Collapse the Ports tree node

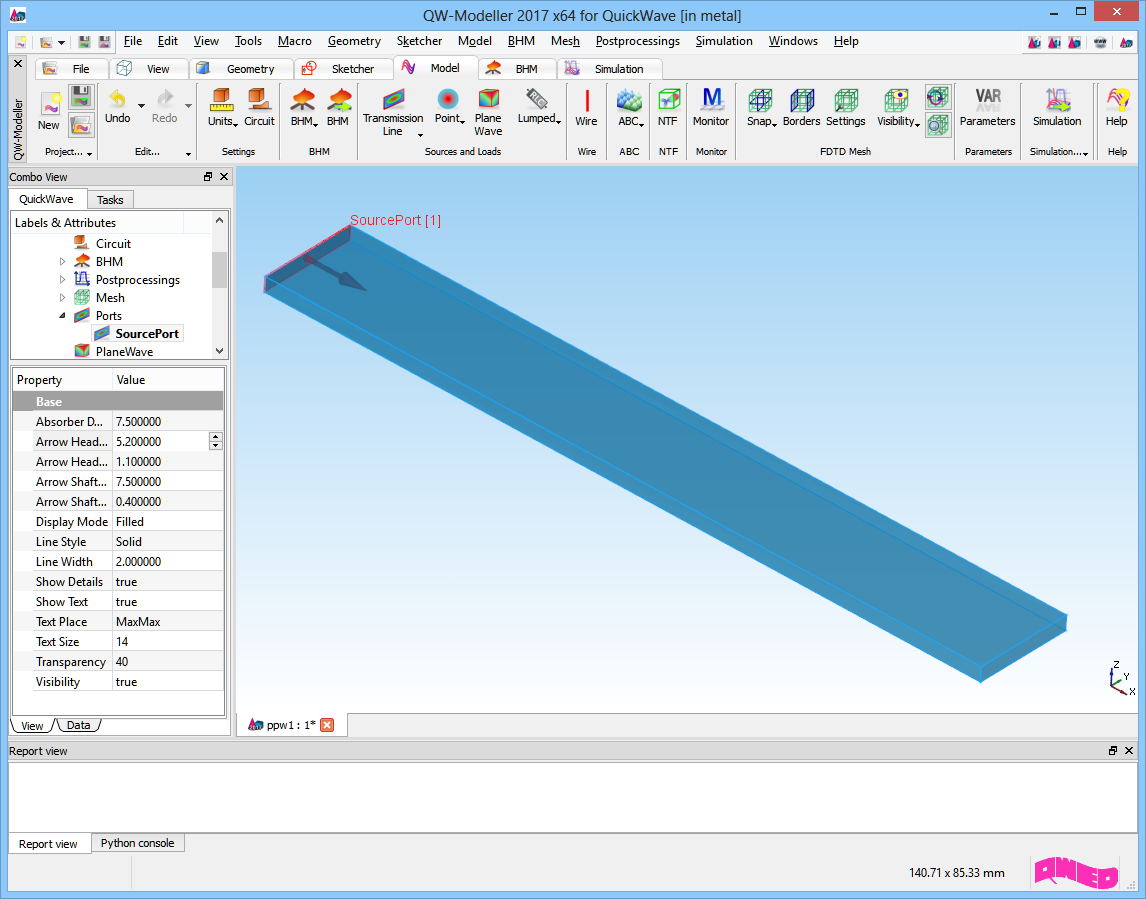coord(62,316)
